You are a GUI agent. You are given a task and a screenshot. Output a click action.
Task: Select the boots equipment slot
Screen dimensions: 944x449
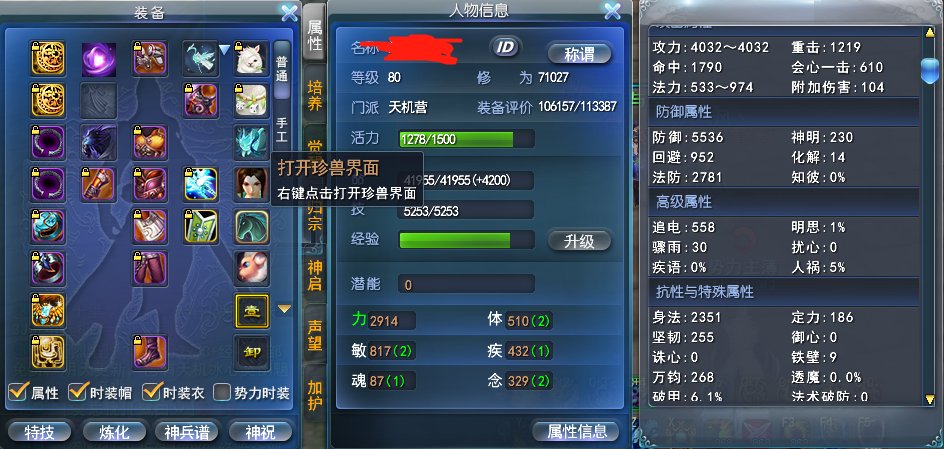(149, 351)
